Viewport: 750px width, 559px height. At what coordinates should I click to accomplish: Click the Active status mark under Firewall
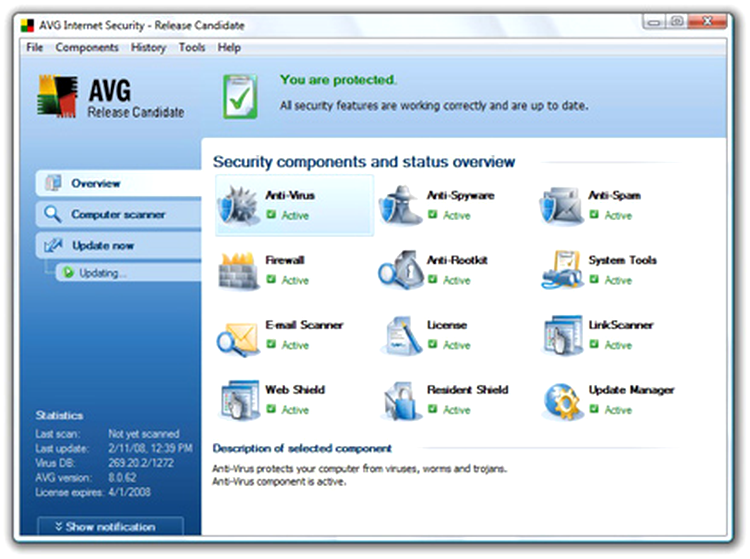point(271,279)
